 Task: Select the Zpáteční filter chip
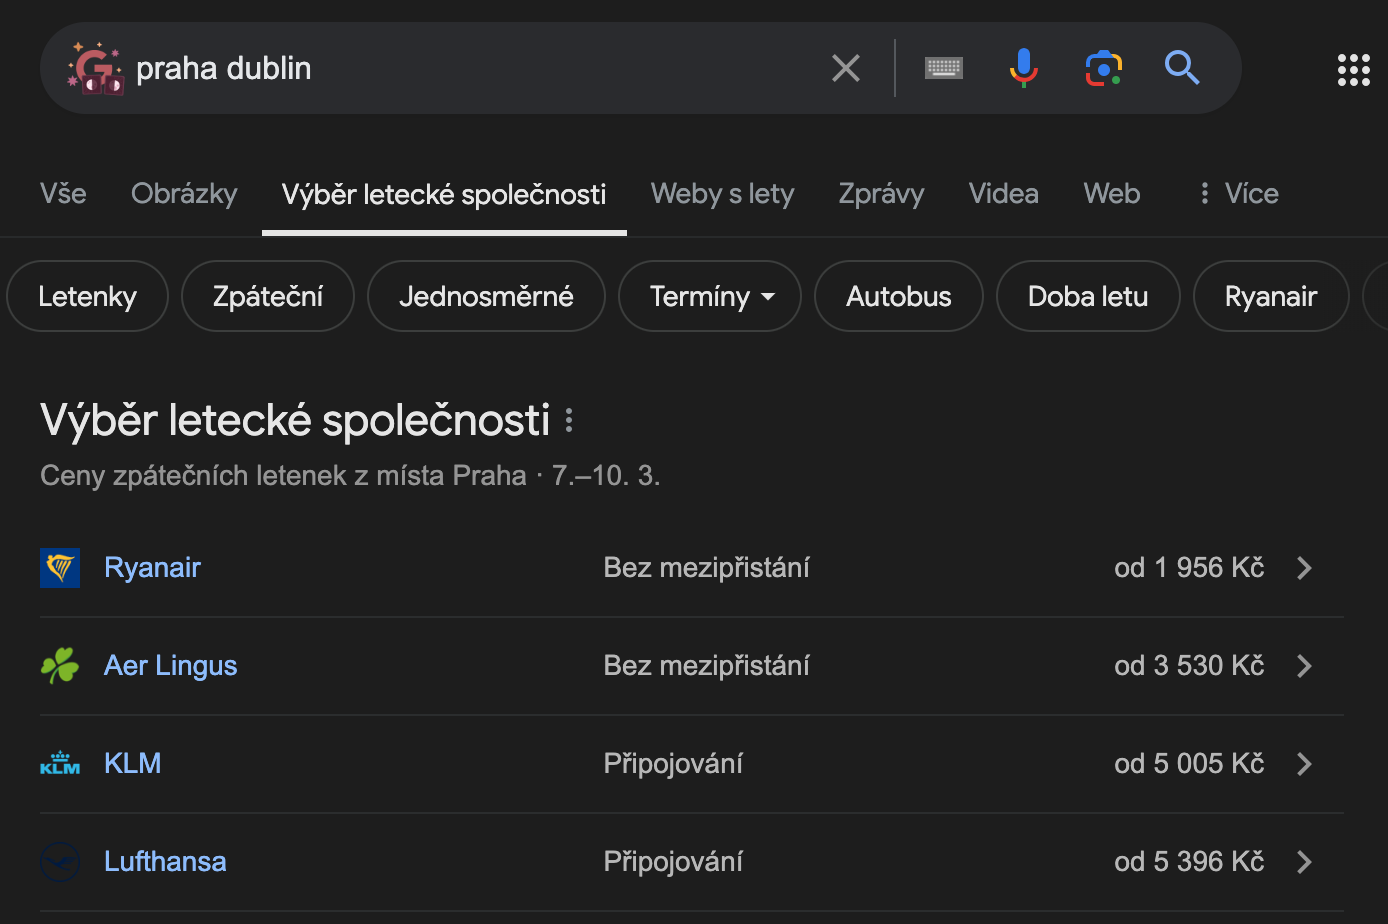[268, 296]
